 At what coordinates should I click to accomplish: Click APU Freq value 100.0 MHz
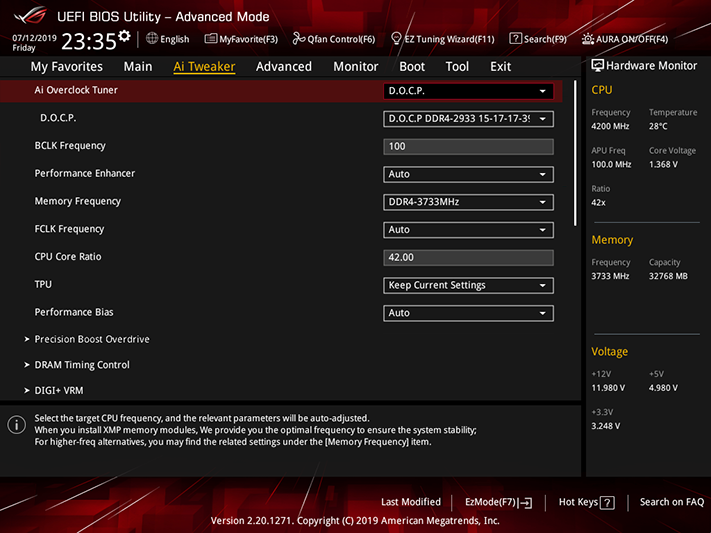[x=611, y=164]
